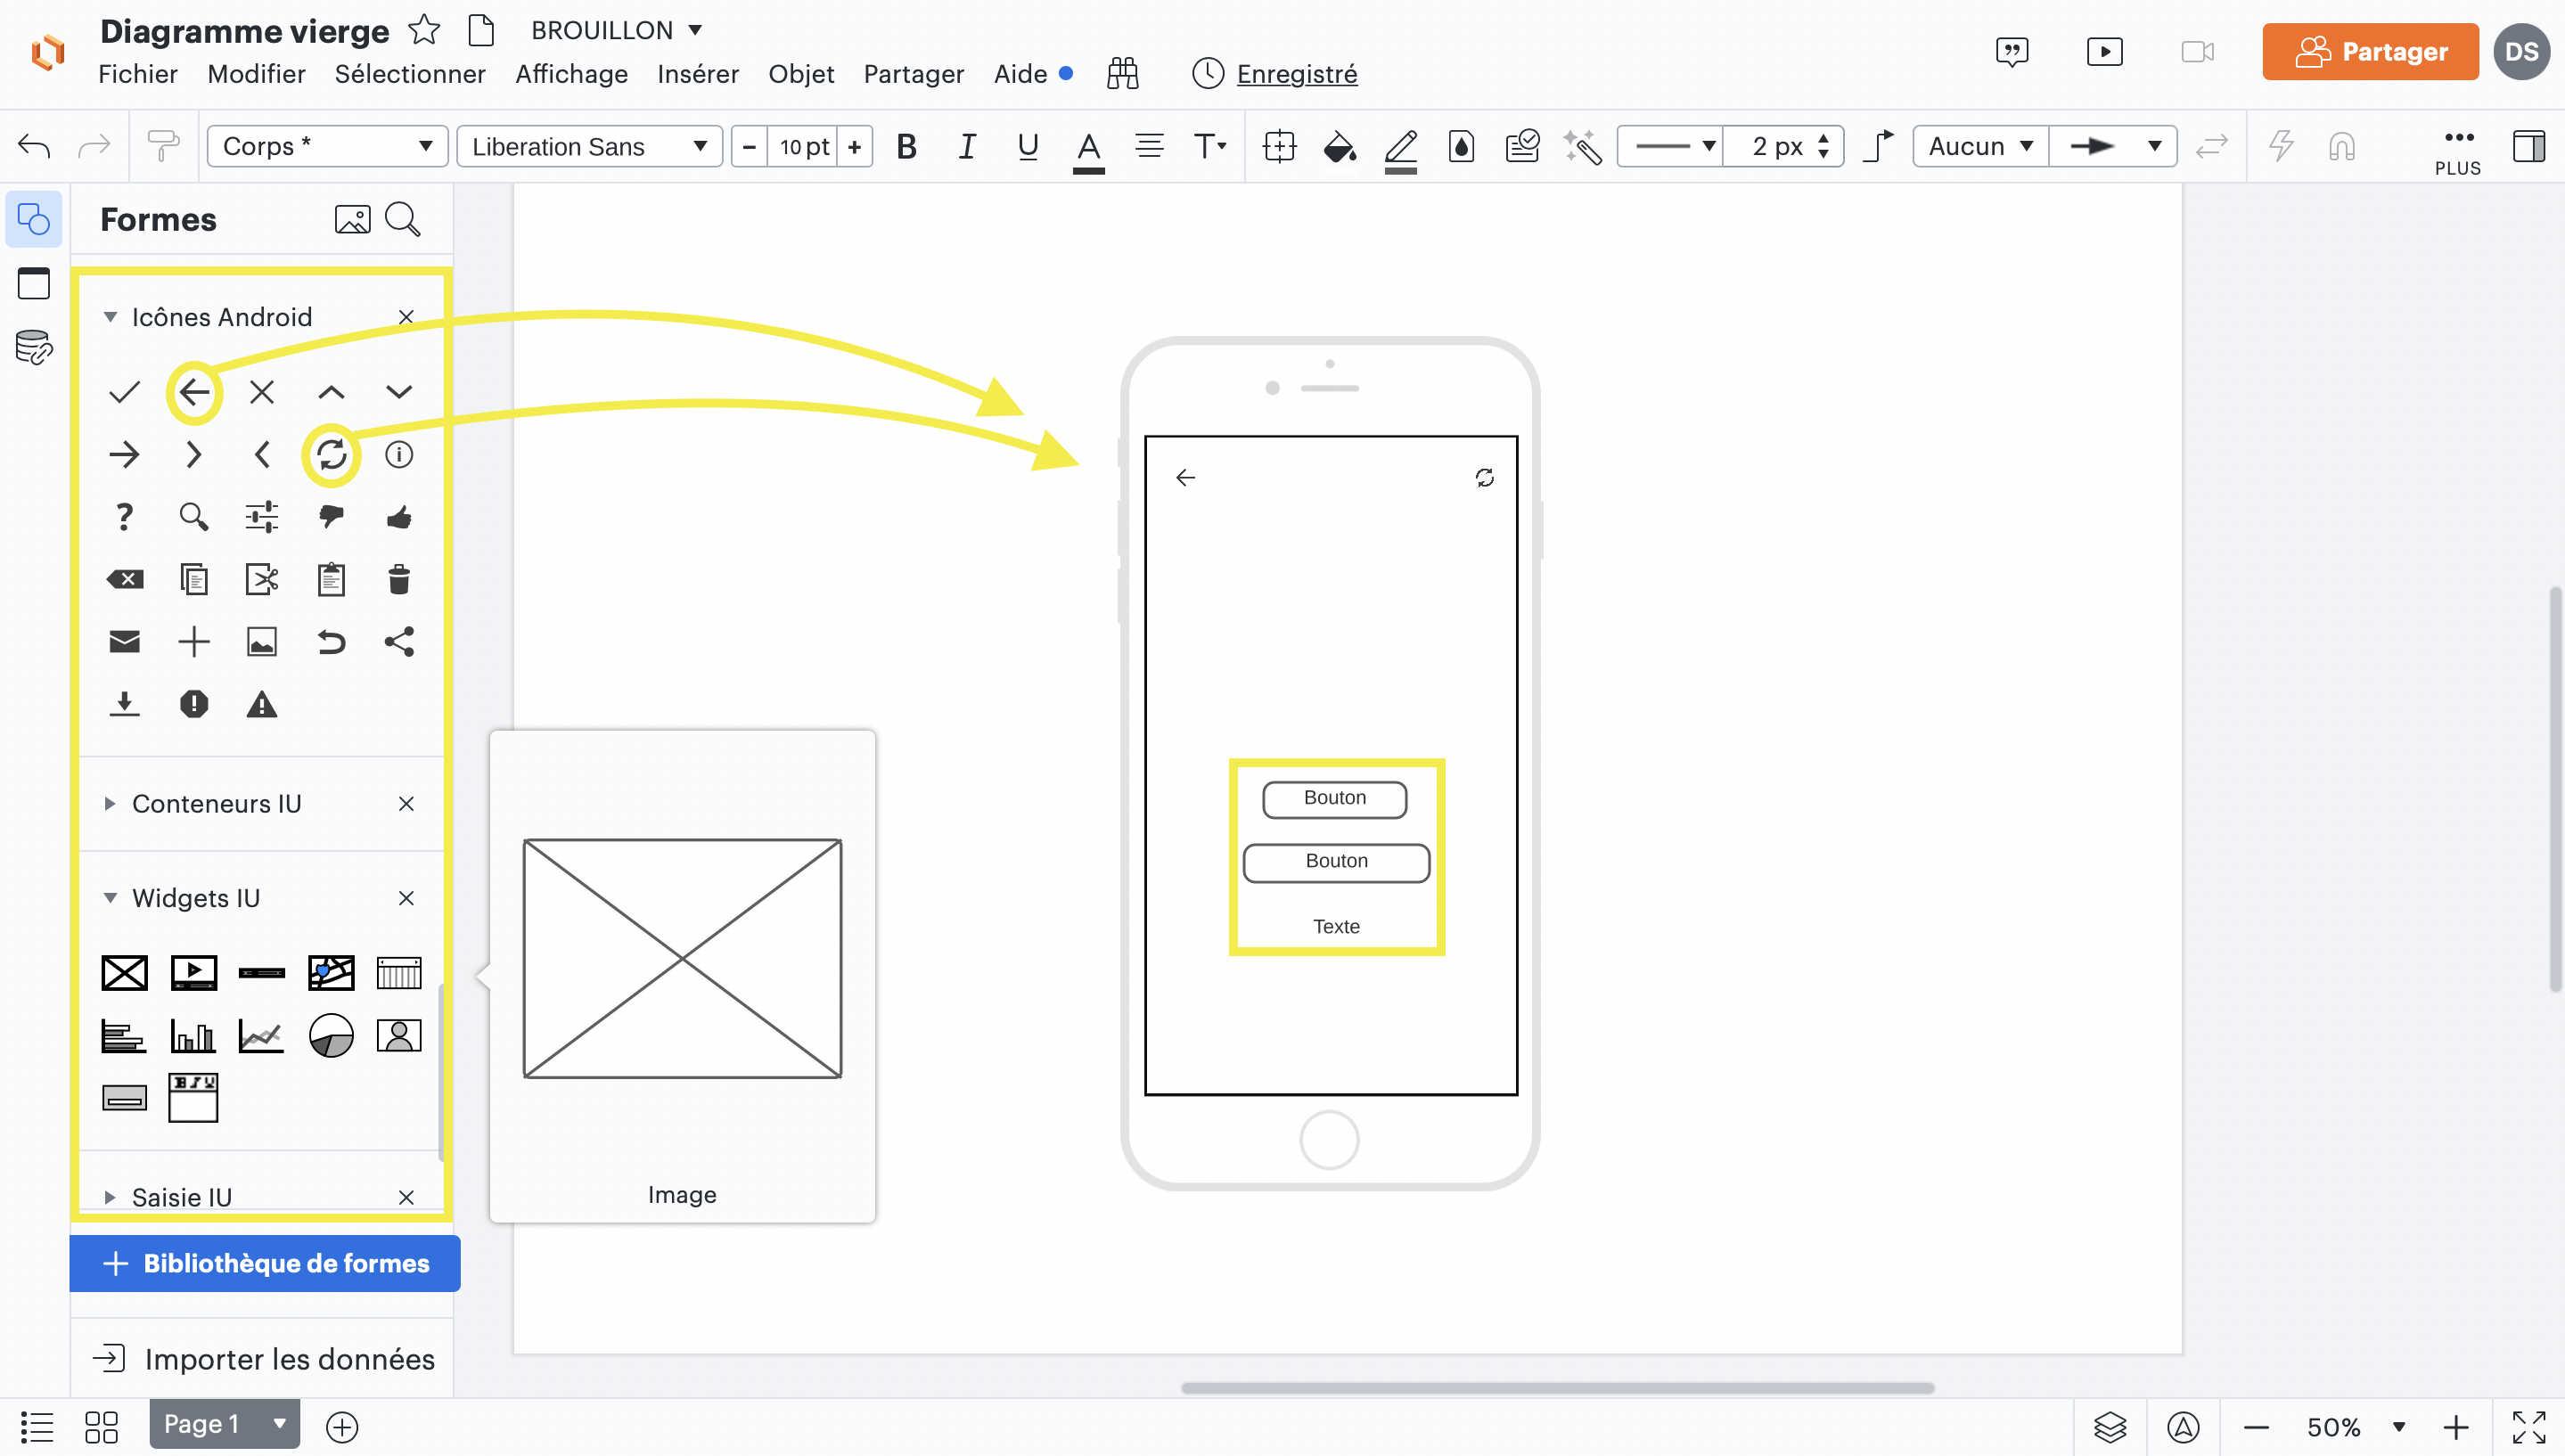Select the info circle Android icon
The image size is (2565, 1456).
(399, 455)
